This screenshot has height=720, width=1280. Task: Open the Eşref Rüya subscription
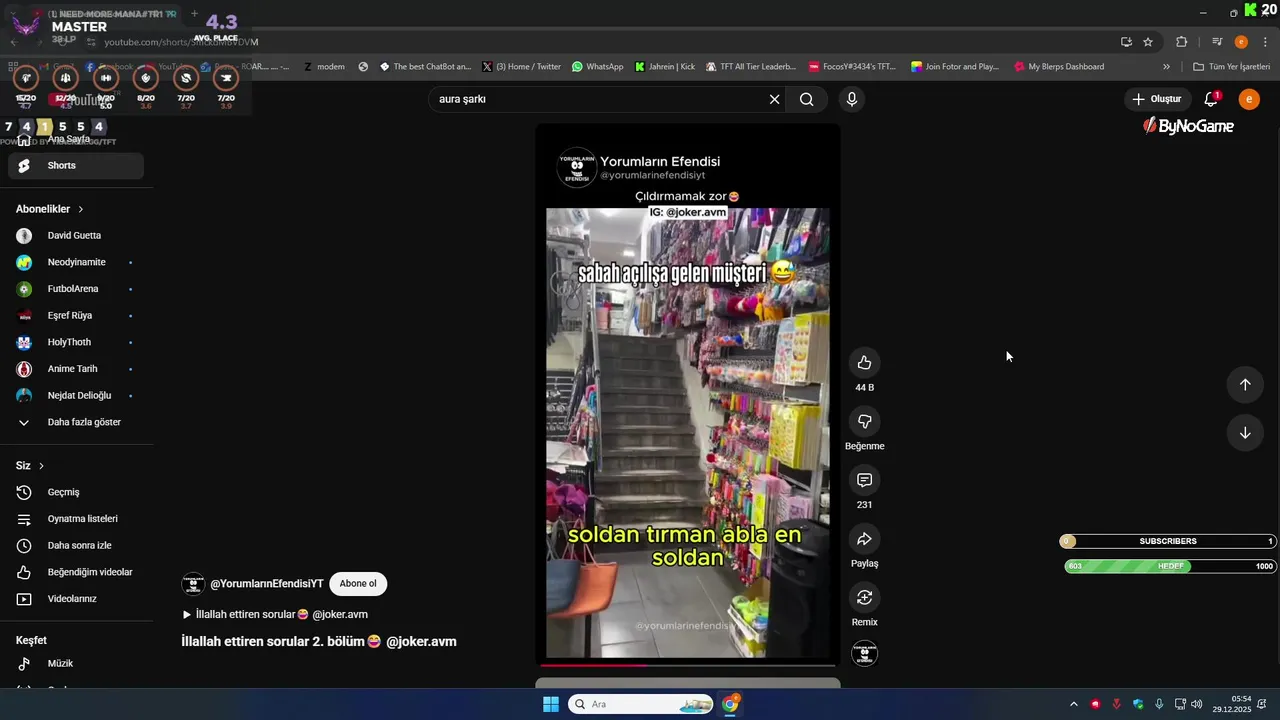(x=76, y=316)
